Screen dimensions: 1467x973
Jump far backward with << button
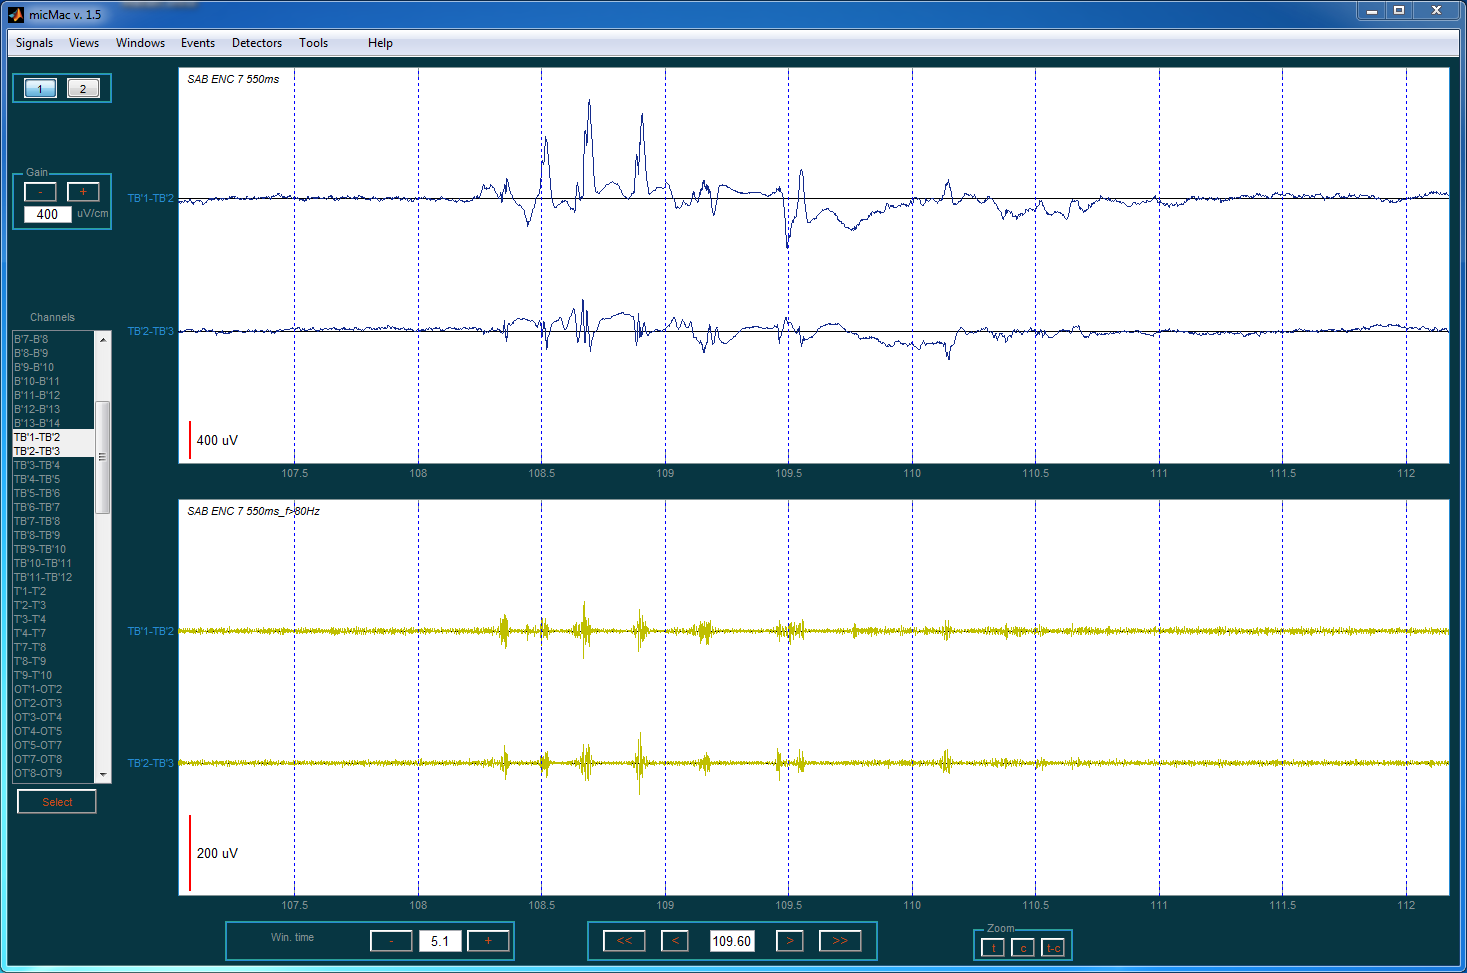[x=624, y=941]
